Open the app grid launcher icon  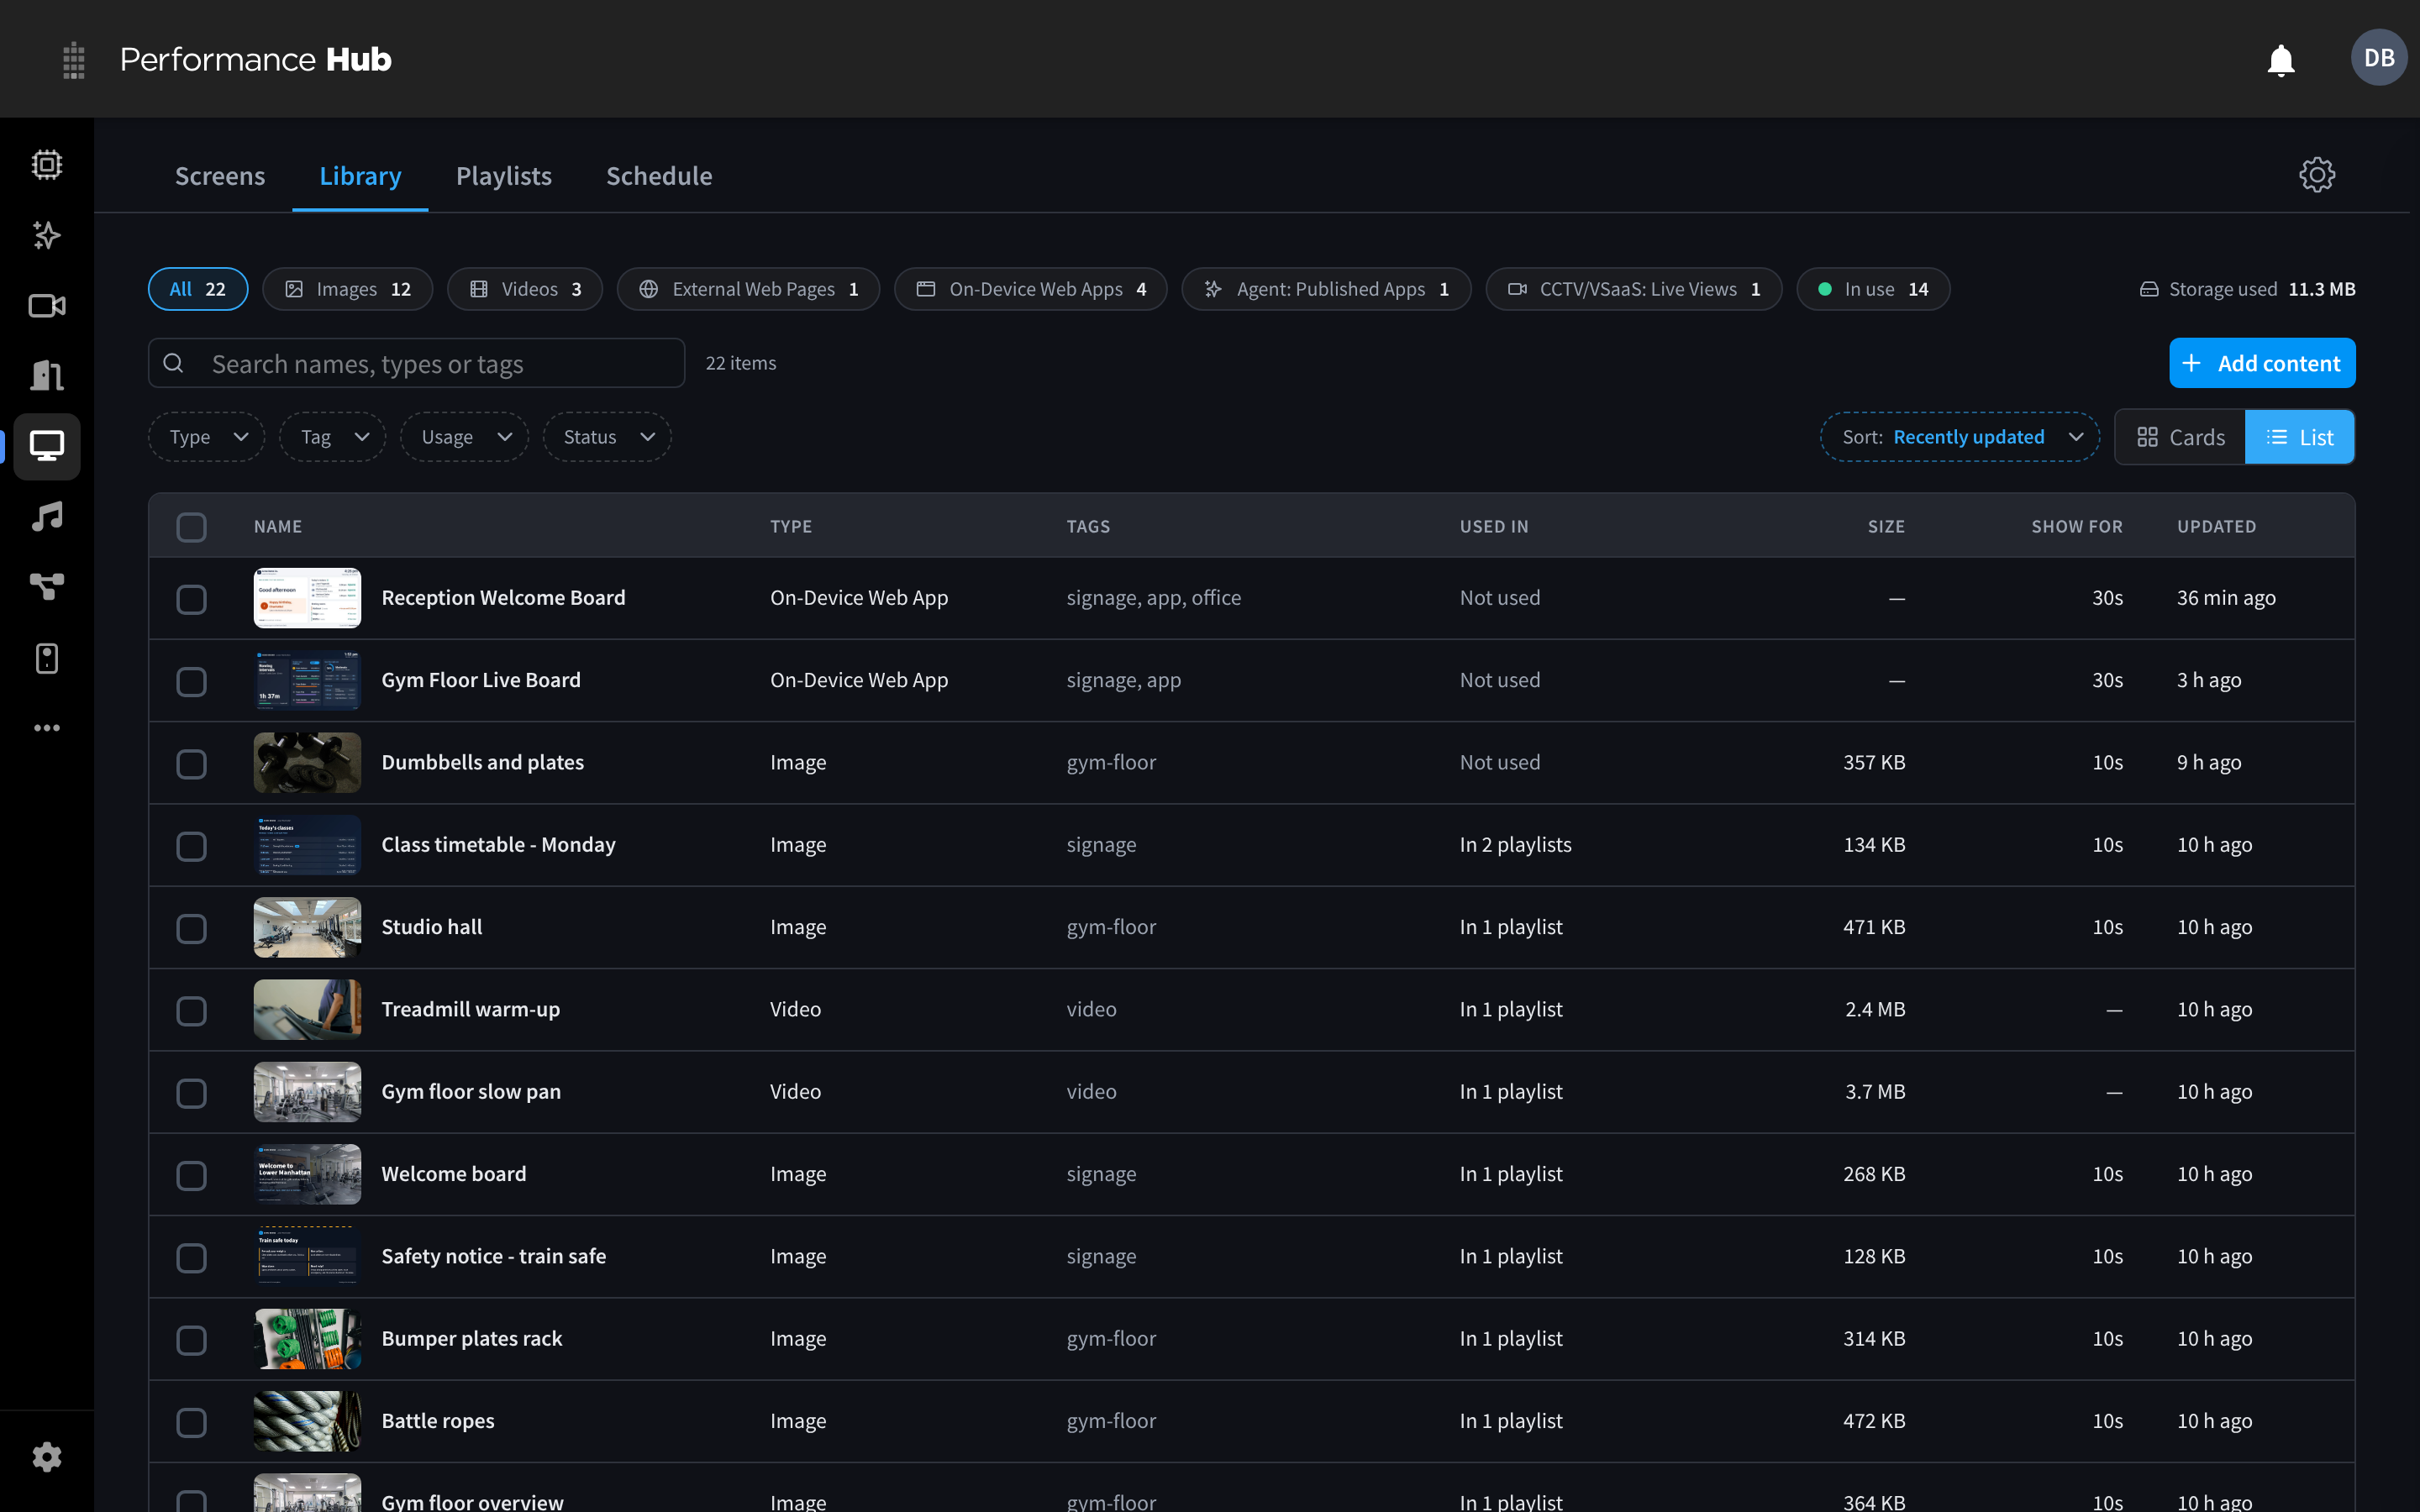tap(73, 60)
